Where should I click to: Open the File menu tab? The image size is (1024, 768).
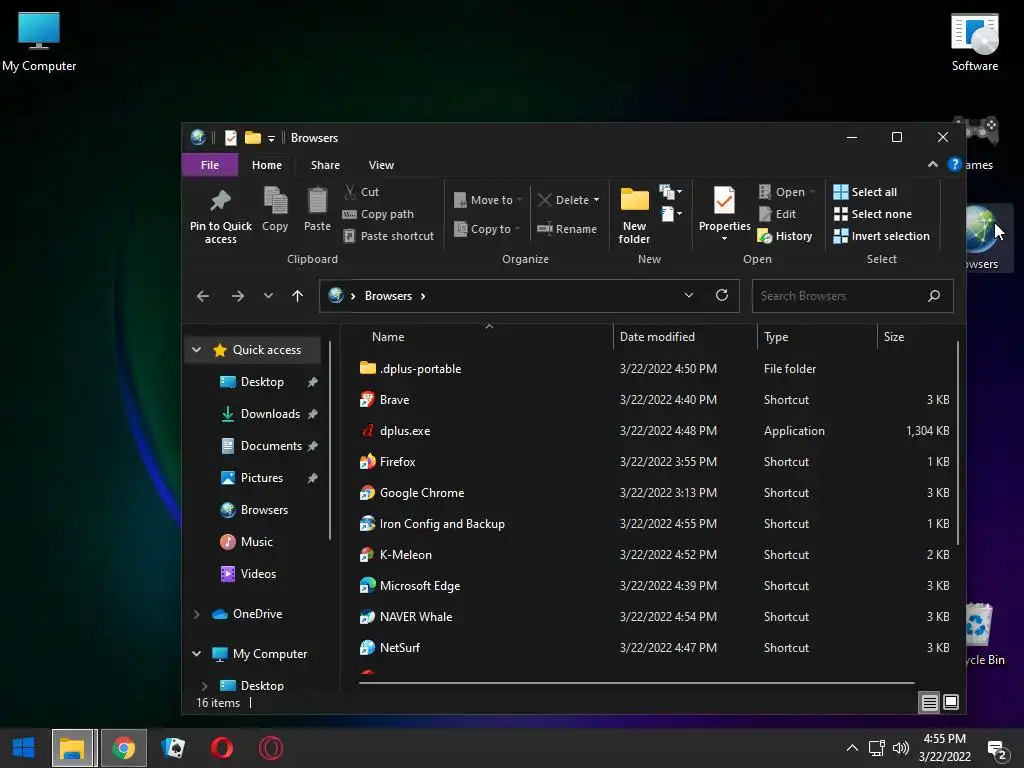(210, 165)
